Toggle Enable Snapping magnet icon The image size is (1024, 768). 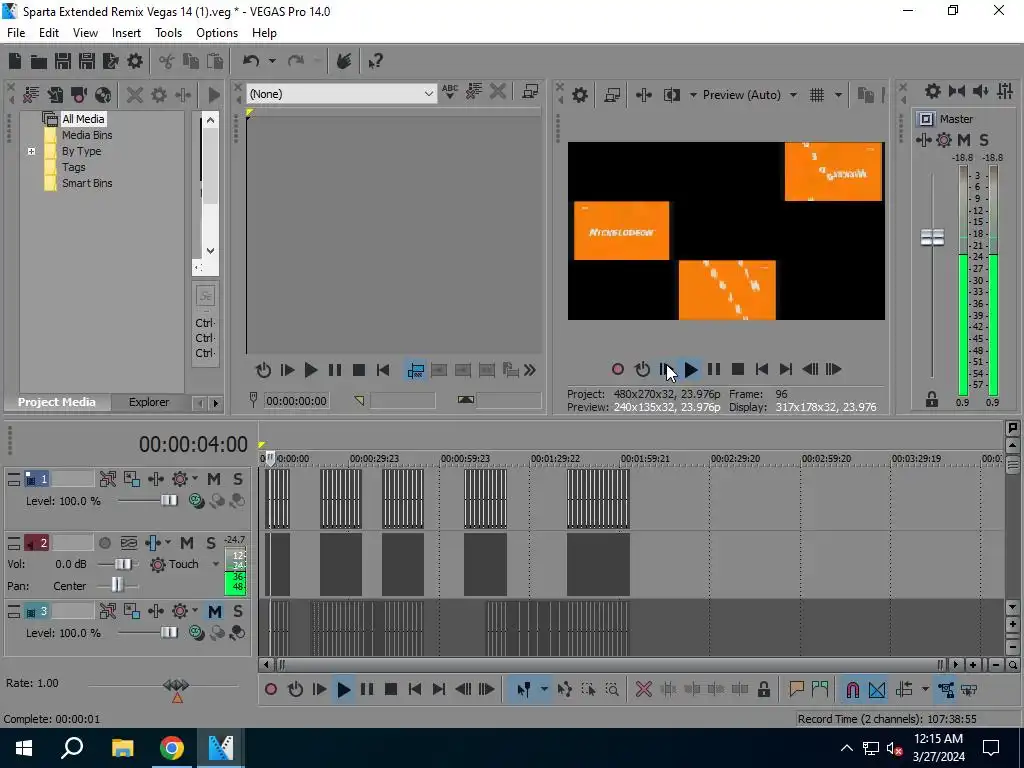click(852, 690)
